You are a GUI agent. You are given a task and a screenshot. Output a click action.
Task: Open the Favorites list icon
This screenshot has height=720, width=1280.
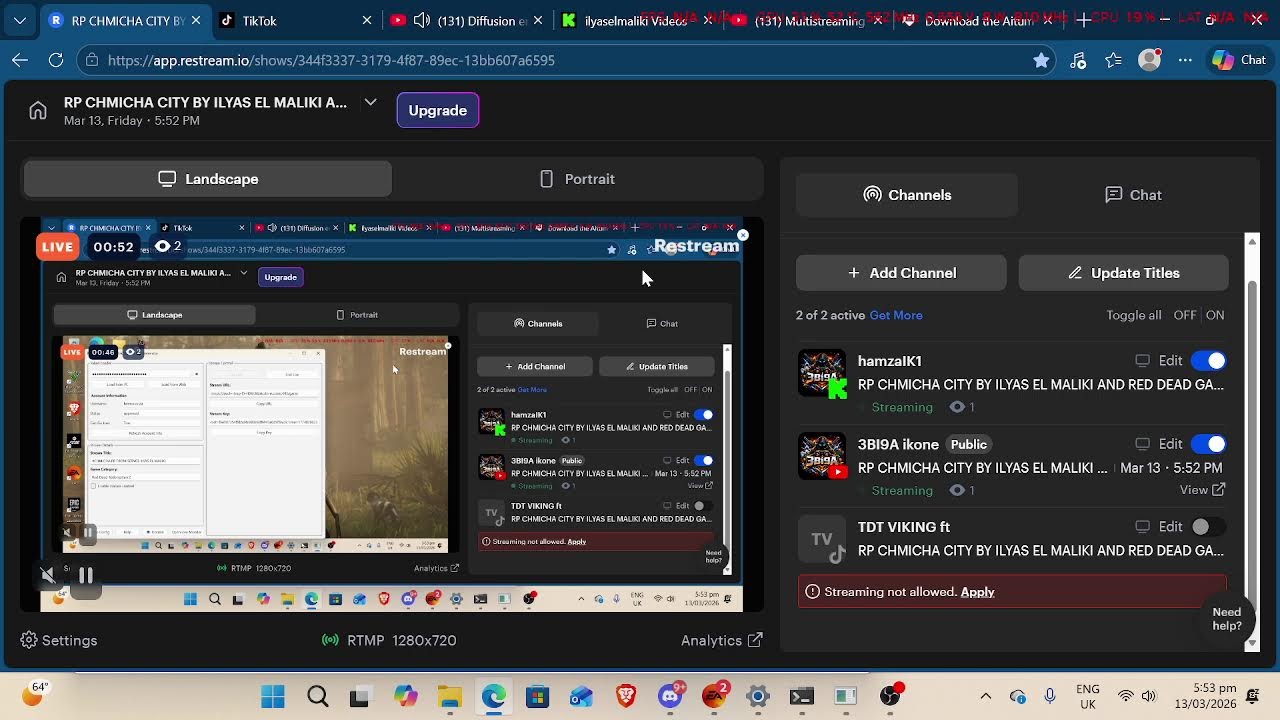1114,60
